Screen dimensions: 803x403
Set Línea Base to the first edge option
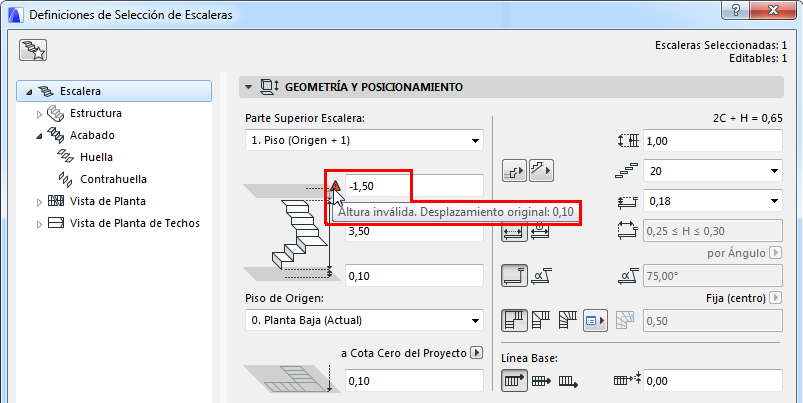tap(514, 381)
